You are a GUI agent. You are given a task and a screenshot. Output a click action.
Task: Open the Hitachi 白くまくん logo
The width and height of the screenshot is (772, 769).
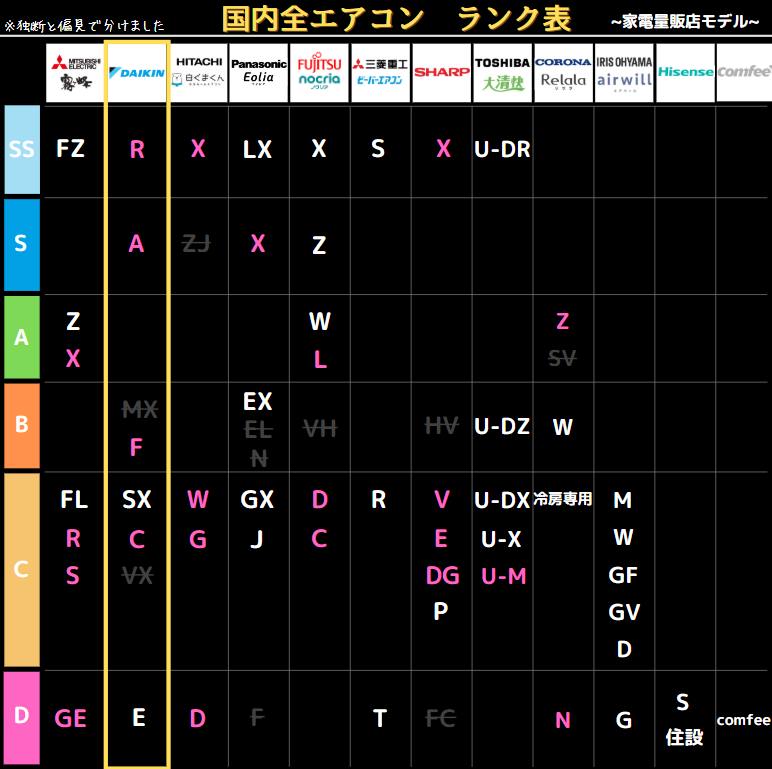(x=198, y=73)
